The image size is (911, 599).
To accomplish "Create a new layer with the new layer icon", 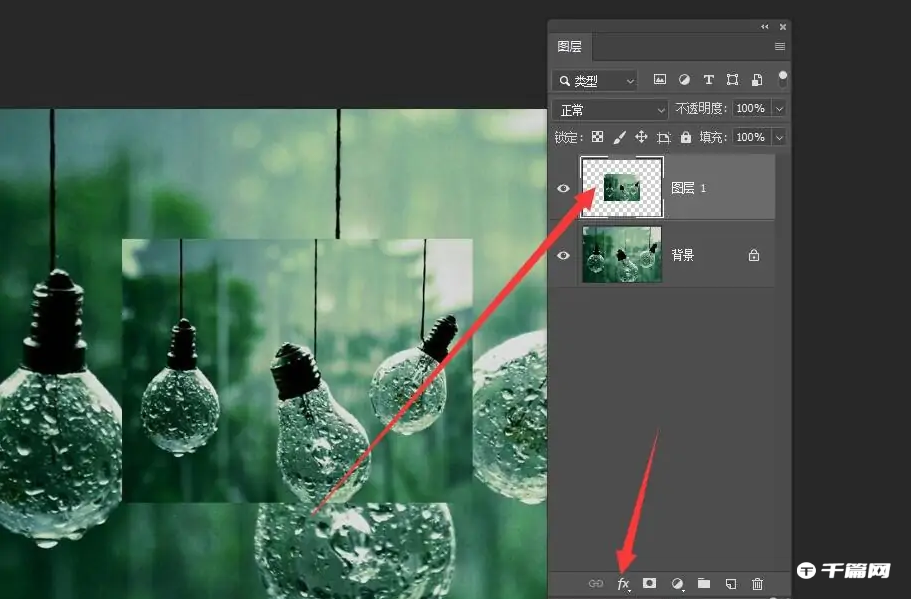I will tap(730, 584).
